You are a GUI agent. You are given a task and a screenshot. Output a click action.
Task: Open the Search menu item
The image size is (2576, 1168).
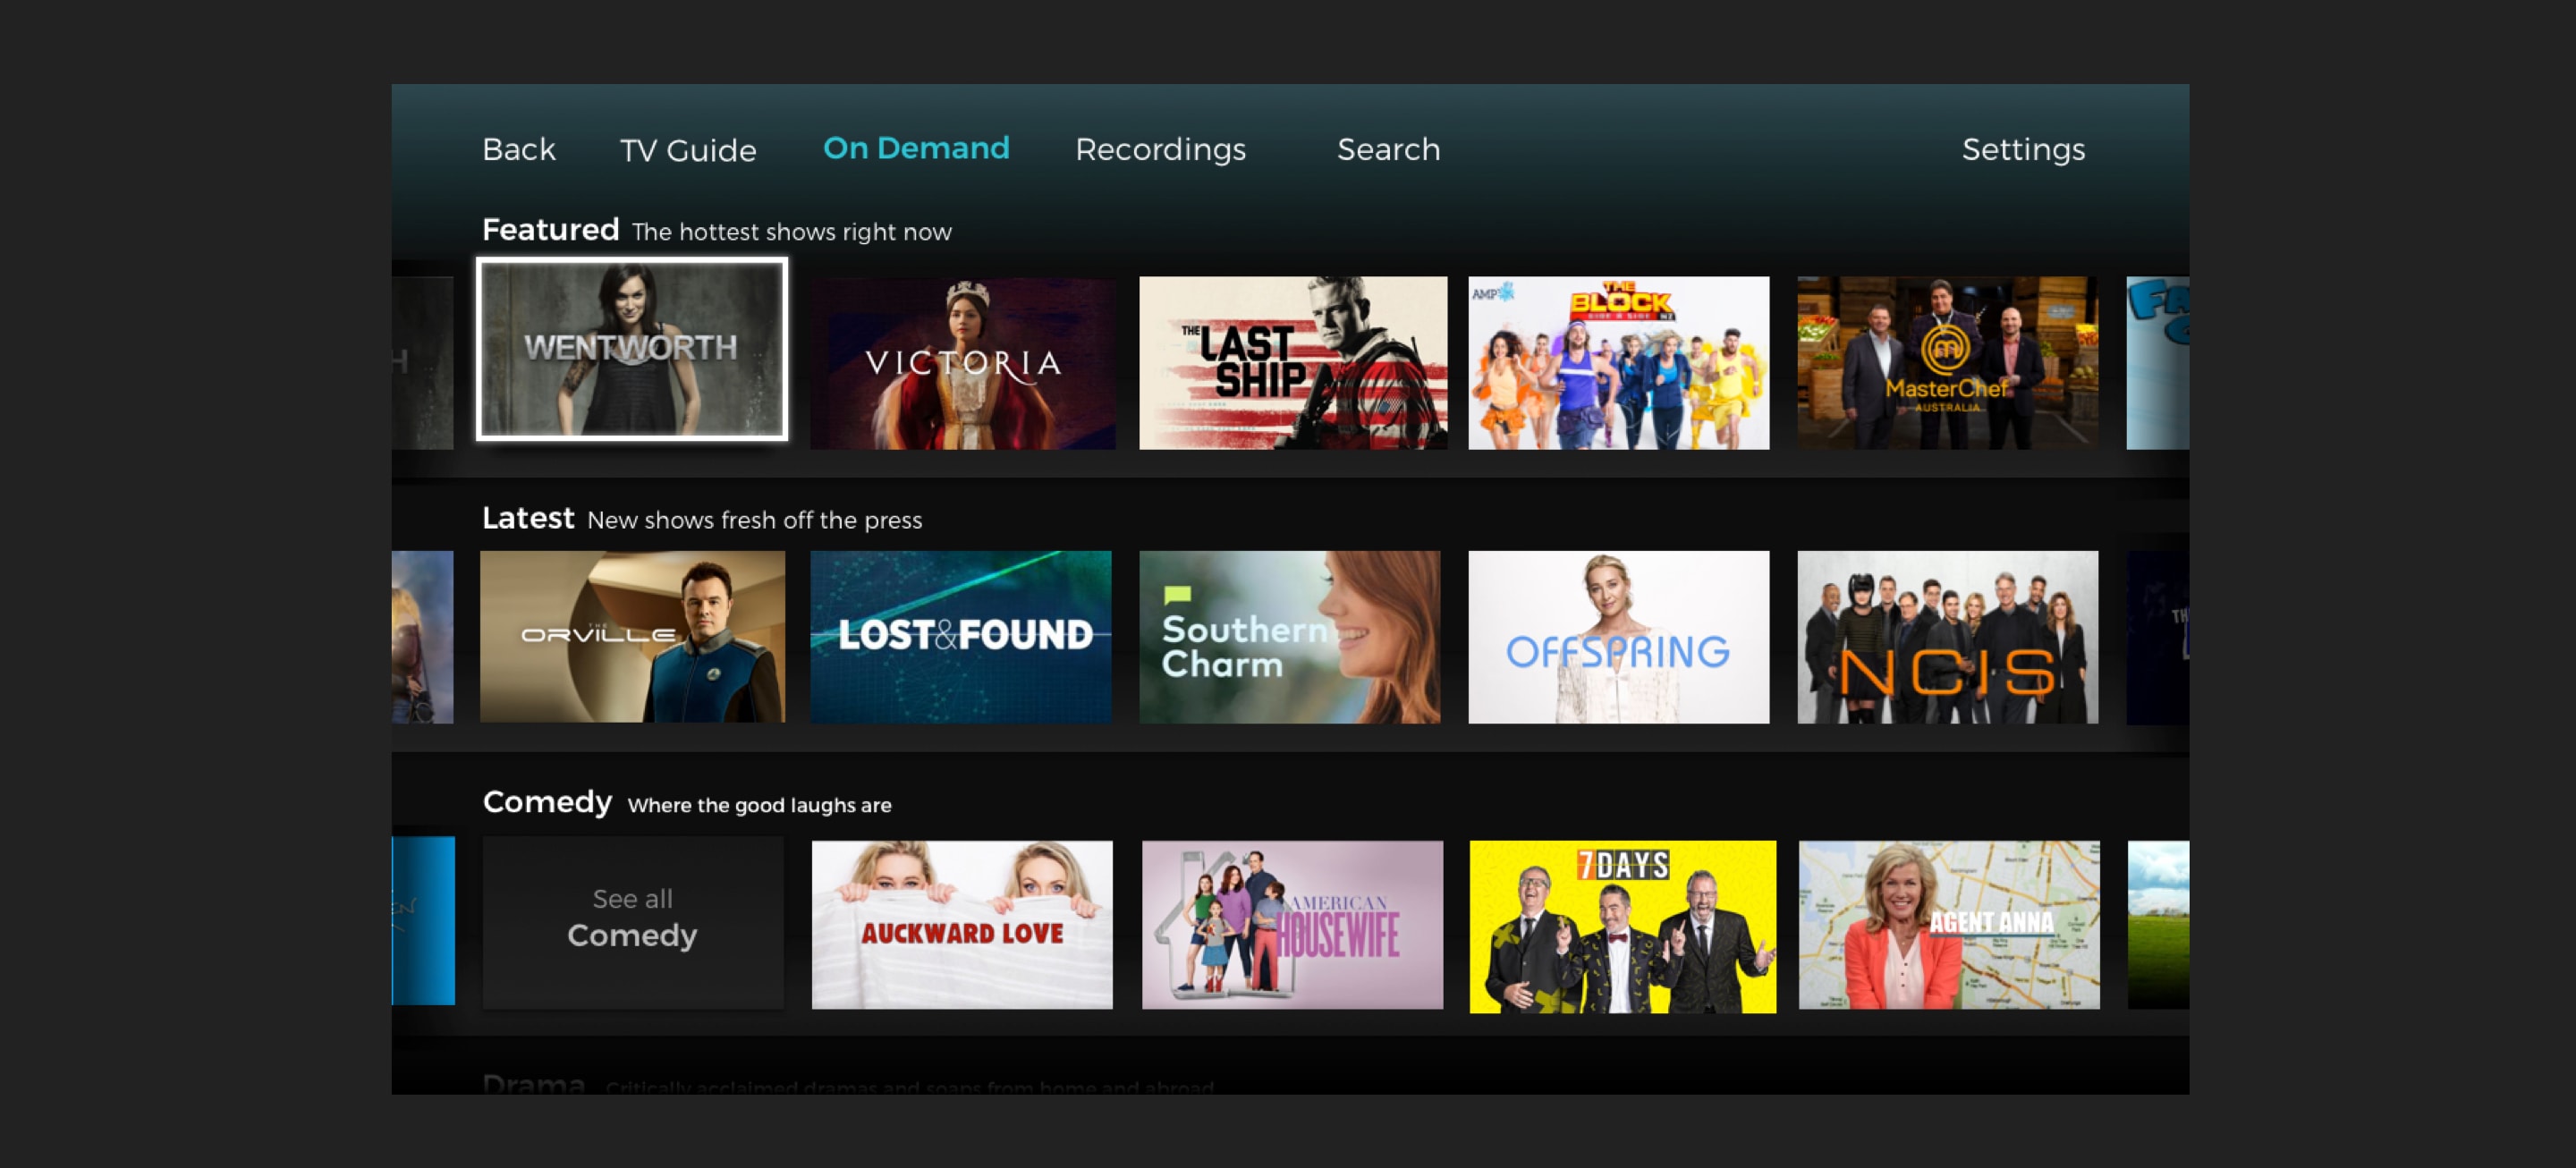[x=1388, y=148]
